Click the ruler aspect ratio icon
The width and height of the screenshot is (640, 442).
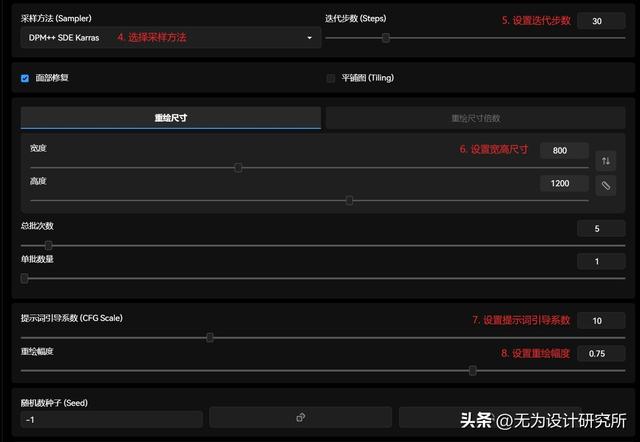tap(606, 186)
